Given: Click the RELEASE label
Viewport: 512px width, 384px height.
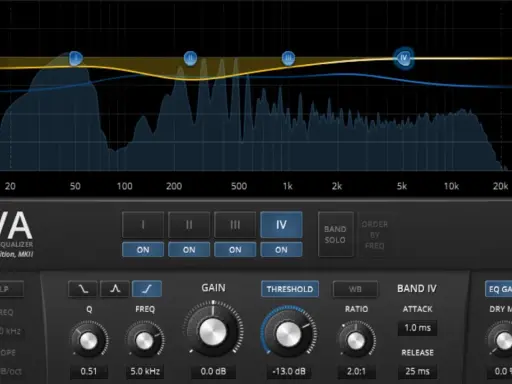Looking at the screenshot, I should click(417, 353).
